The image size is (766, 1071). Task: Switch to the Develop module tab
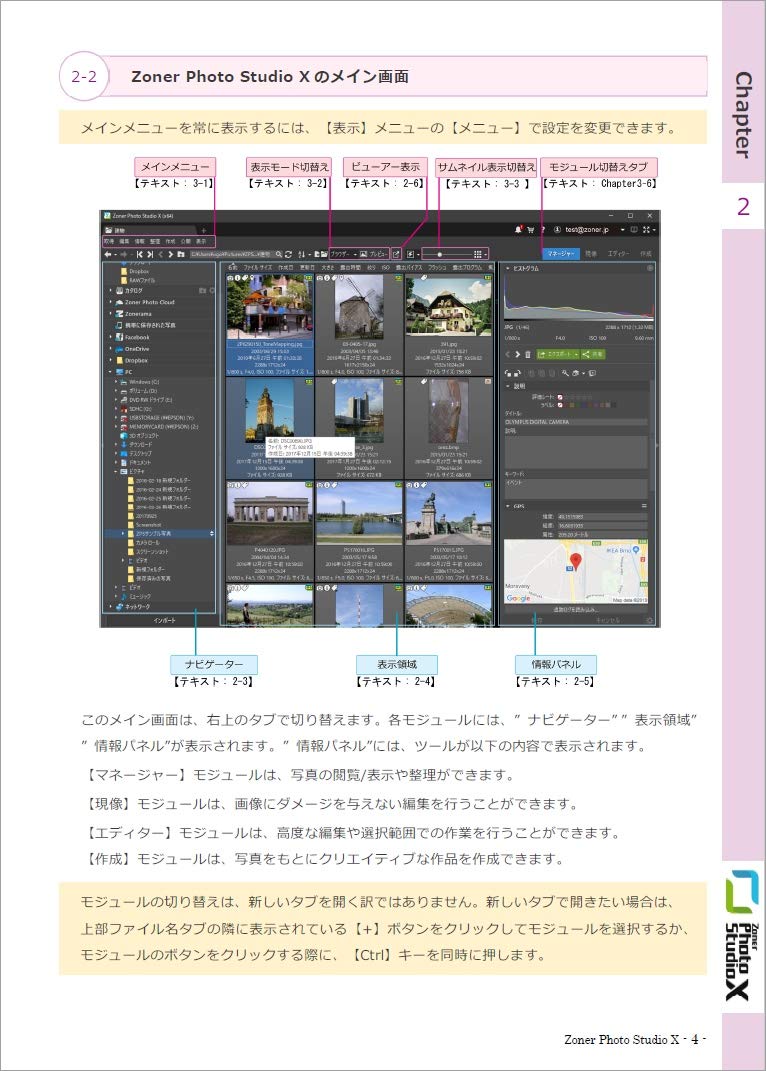(591, 253)
